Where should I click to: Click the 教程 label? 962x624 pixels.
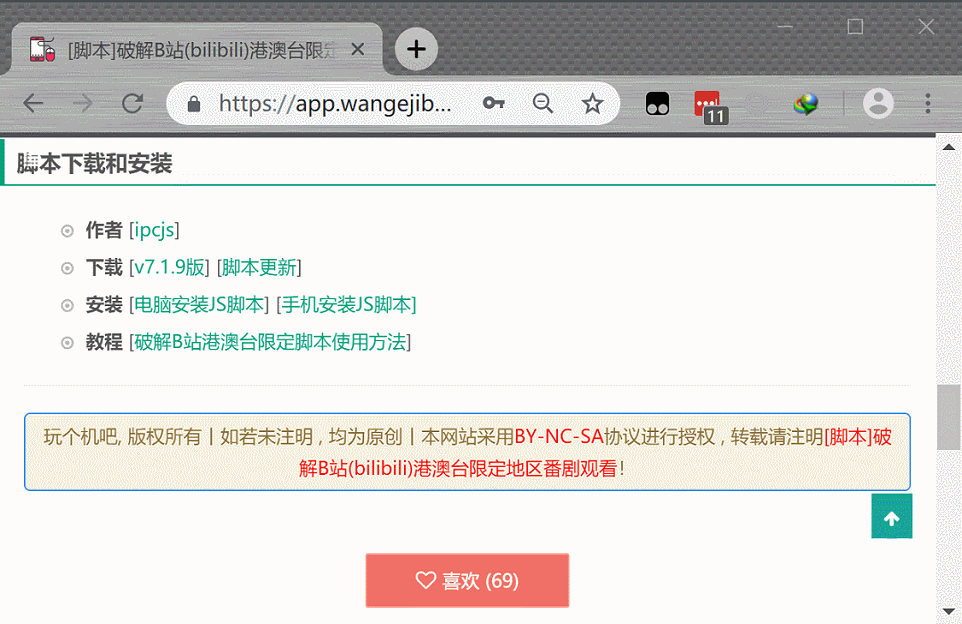pos(104,342)
